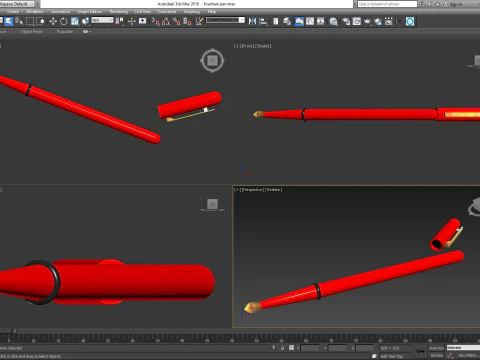Click the search keyword input field
Image resolution: width=480 pixels, height=360 pixels.
(387, 4)
